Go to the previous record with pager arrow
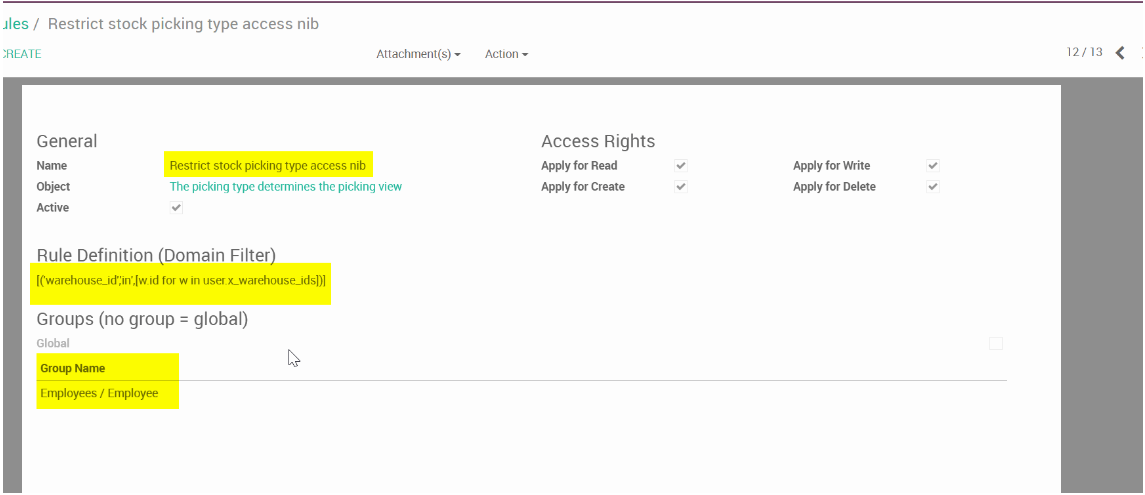 1120,53
